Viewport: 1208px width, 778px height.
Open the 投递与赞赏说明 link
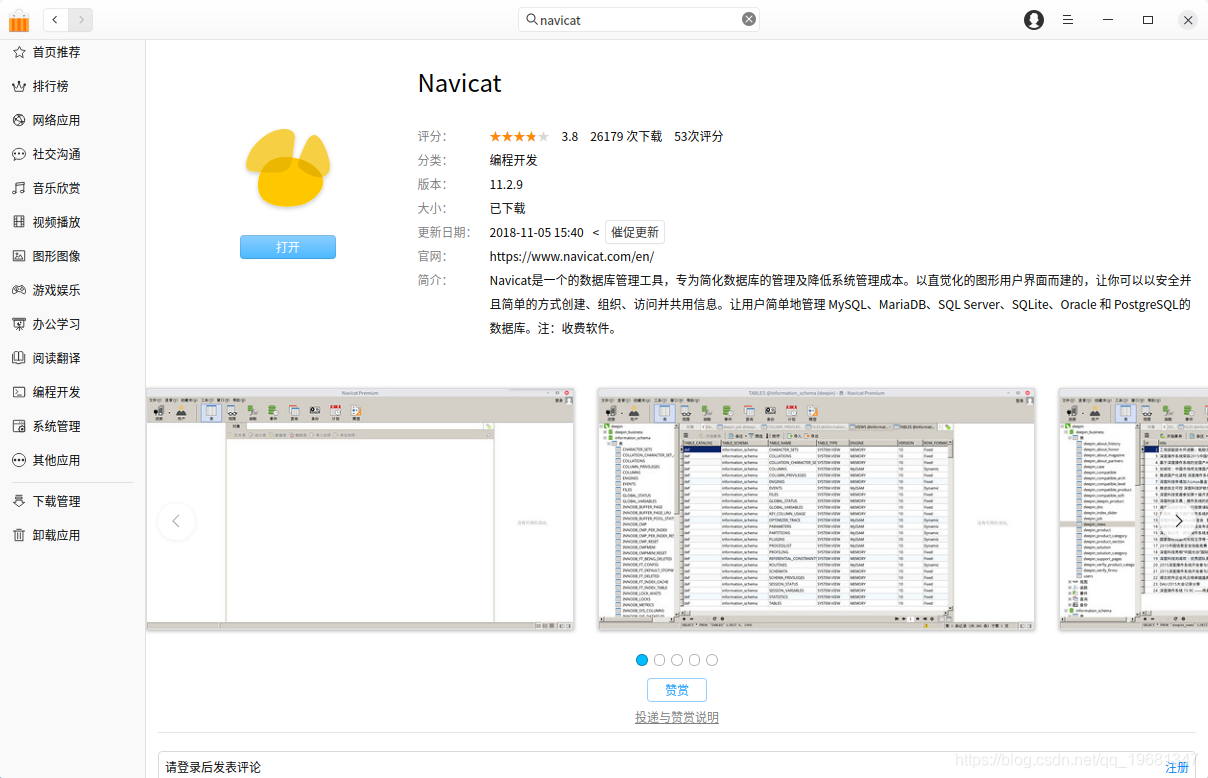click(x=677, y=717)
